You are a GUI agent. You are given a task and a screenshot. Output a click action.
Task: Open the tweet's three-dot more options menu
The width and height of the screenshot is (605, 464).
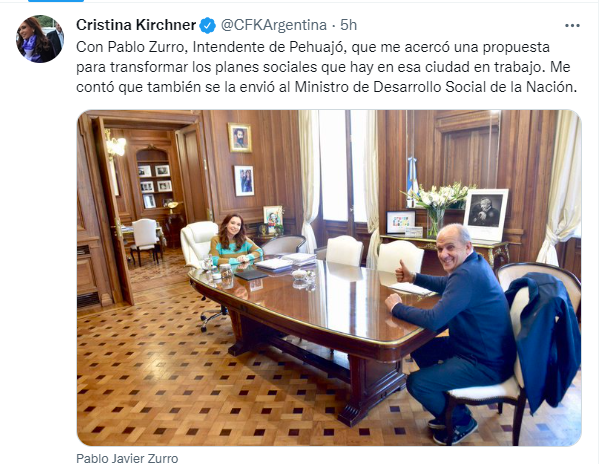click(572, 25)
